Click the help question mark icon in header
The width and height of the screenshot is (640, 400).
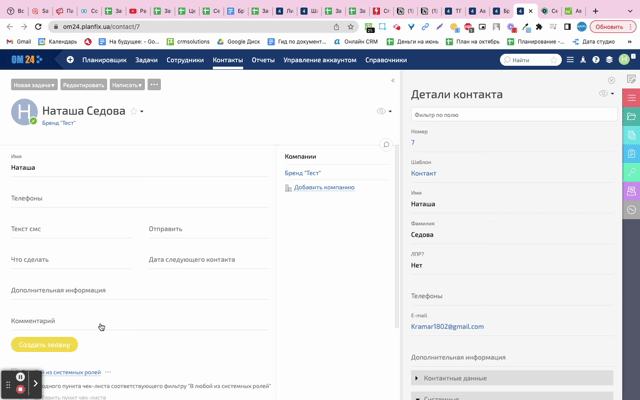596,60
